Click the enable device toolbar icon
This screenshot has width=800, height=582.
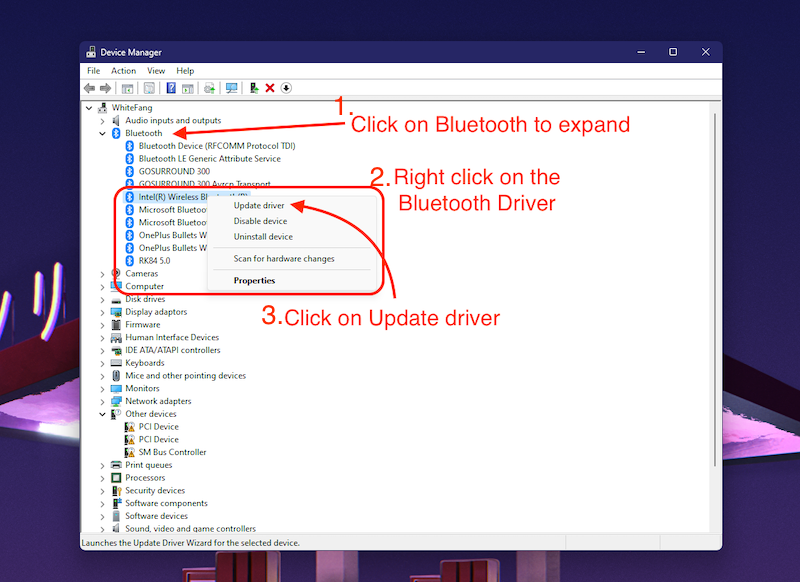point(254,88)
